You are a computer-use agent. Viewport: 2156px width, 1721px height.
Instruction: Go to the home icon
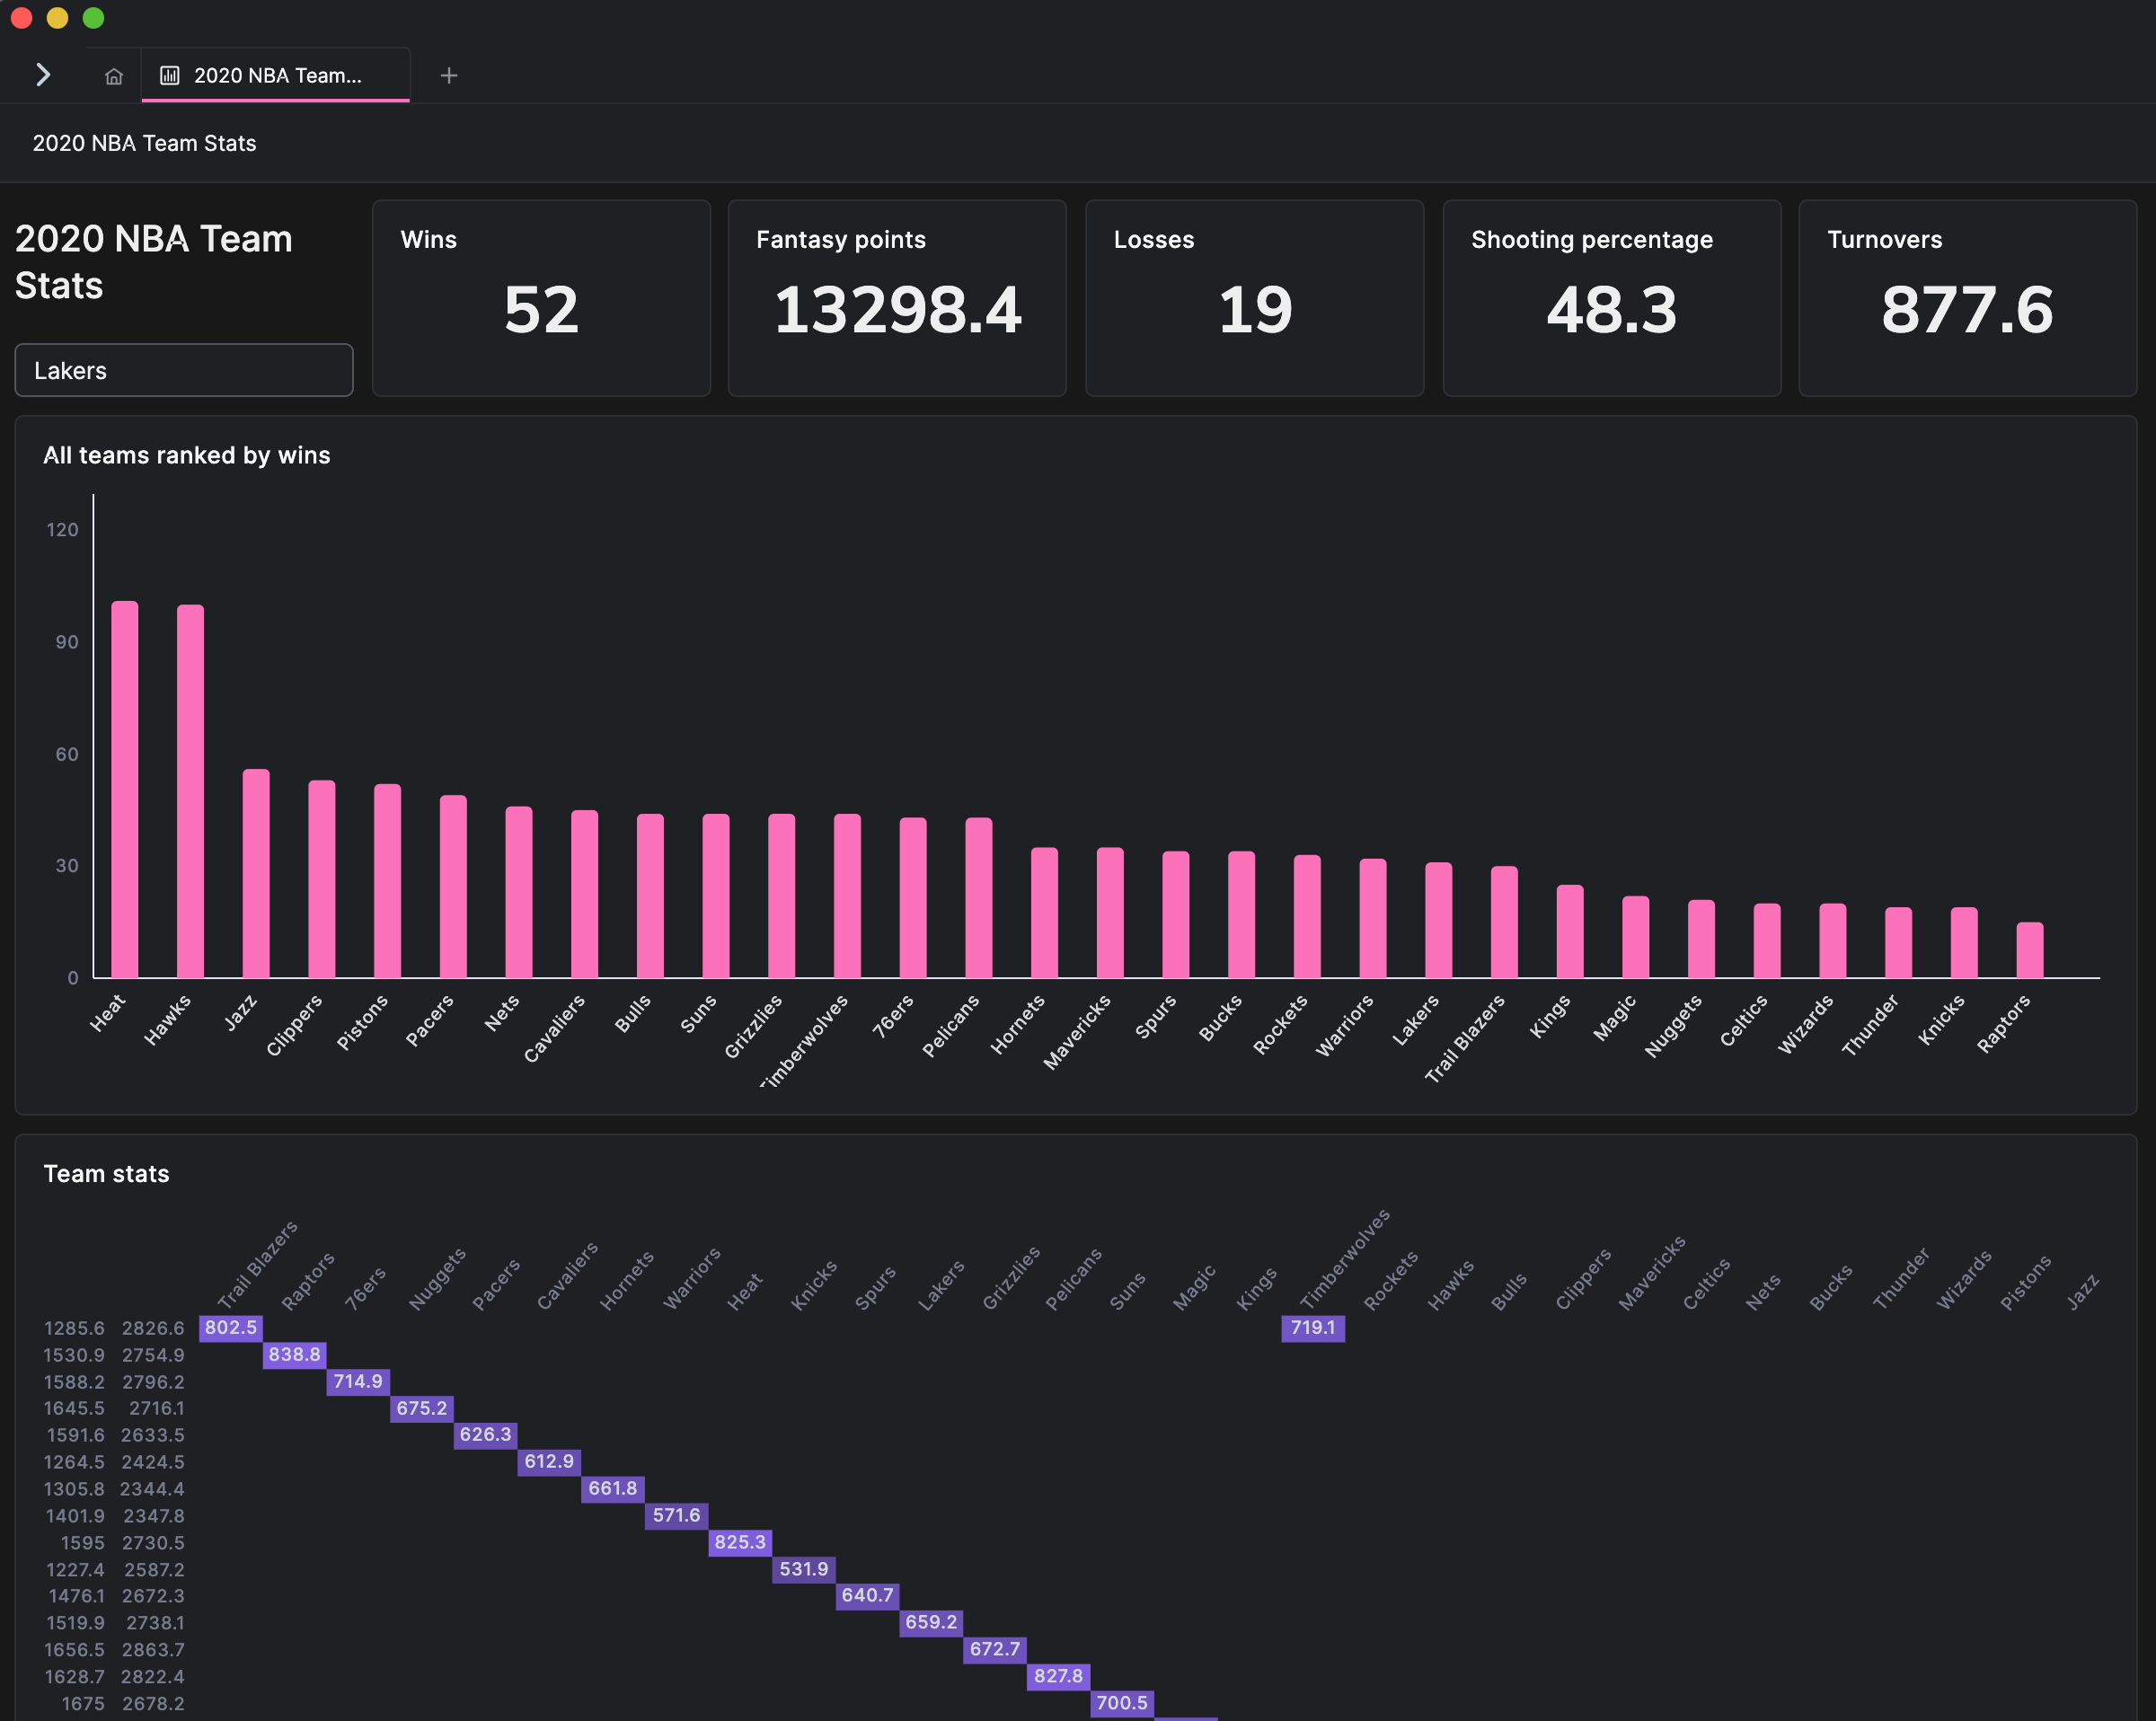pyautogui.click(x=114, y=76)
